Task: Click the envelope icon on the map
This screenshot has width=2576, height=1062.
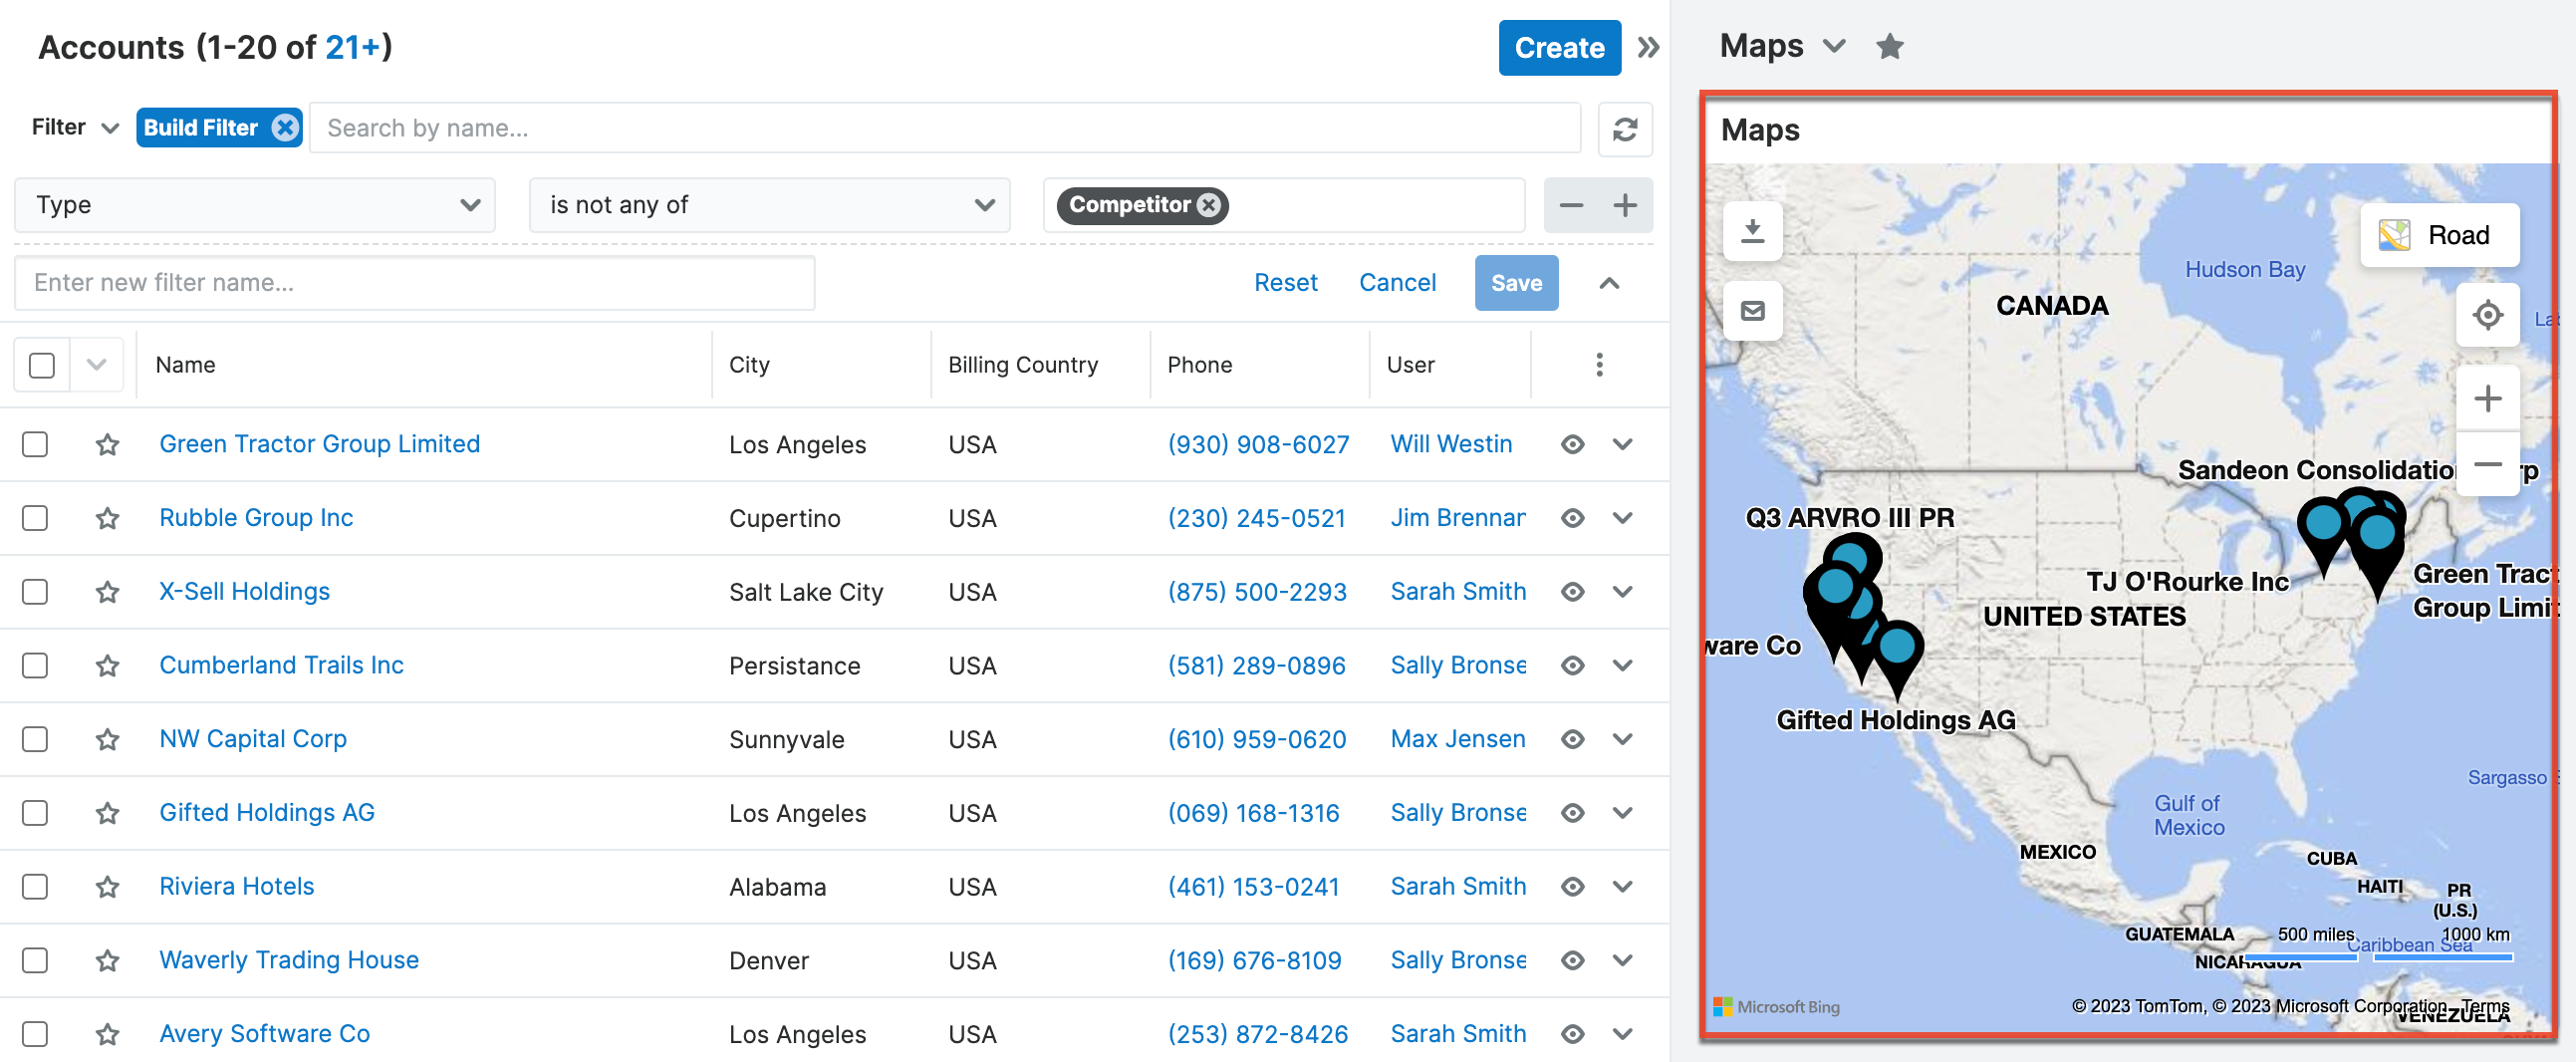Action: click(x=1753, y=311)
